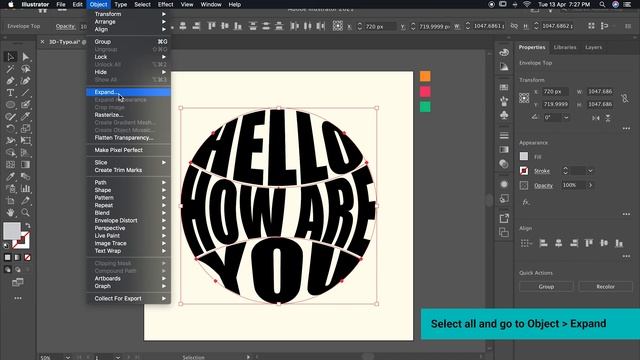Select the Artboard tool
This screenshot has width=640, height=360.
10,200
